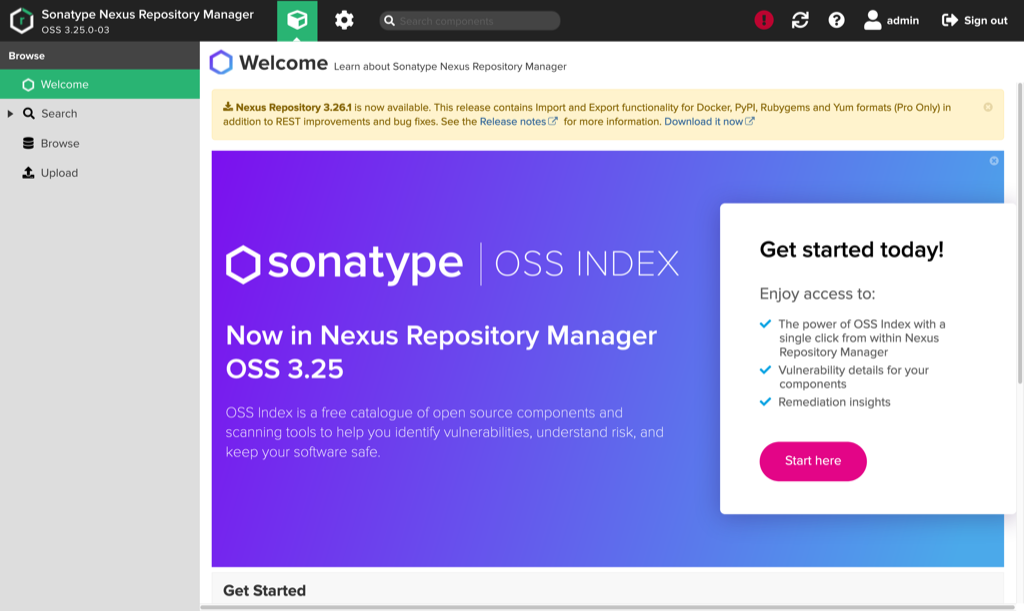
Task: Click the Search magnifier icon in sidebar
Action: point(29,114)
